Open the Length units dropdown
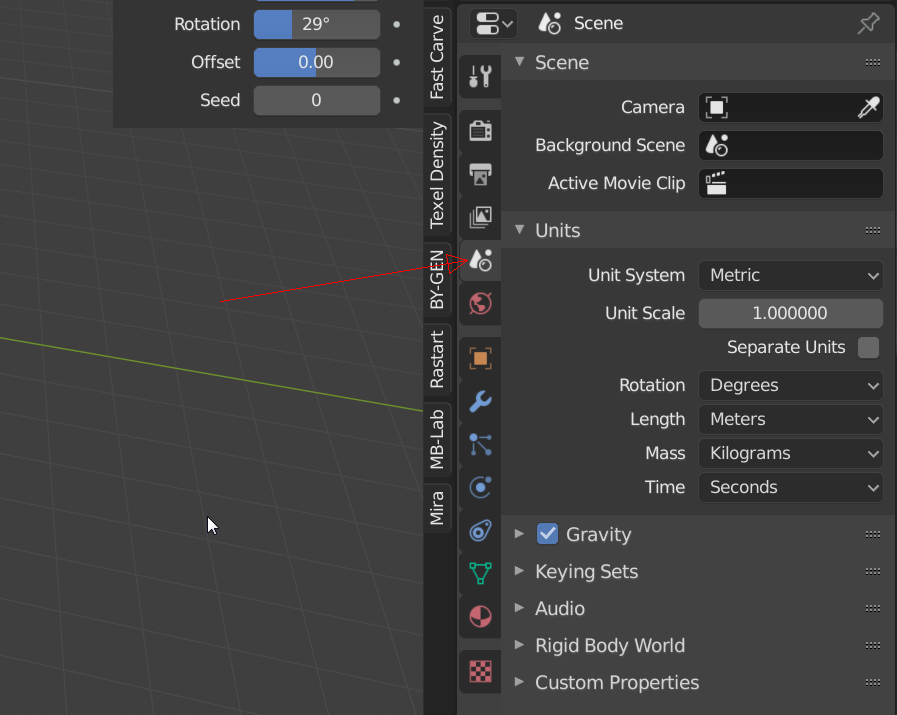897x715 pixels. coord(791,419)
